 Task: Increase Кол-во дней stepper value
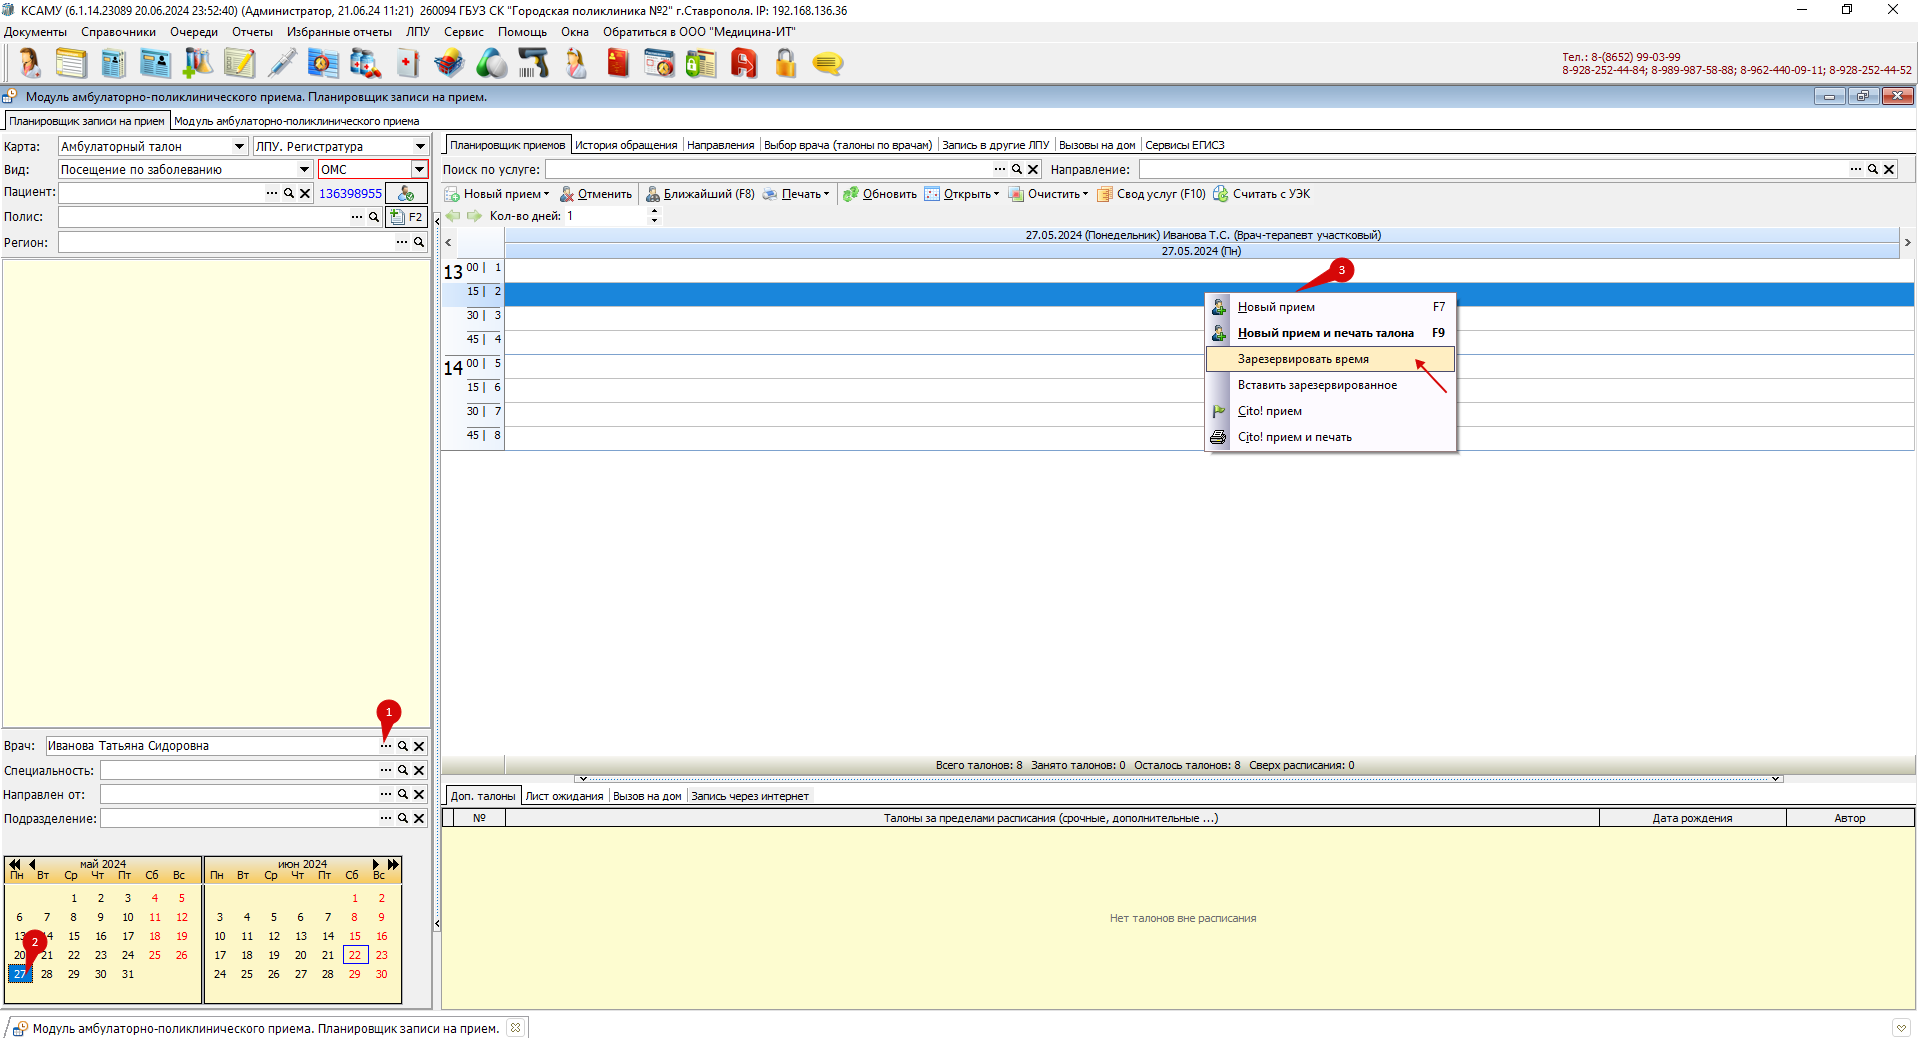click(654, 212)
